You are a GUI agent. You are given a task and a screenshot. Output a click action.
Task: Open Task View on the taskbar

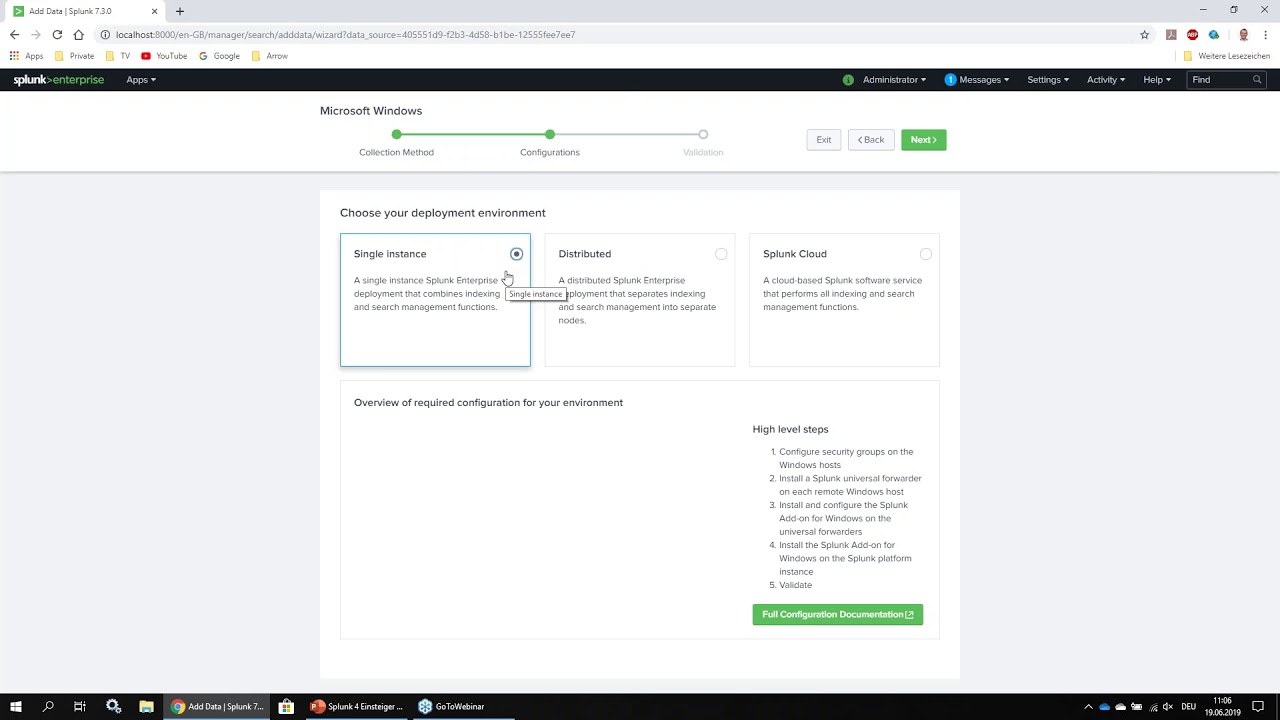click(80, 707)
